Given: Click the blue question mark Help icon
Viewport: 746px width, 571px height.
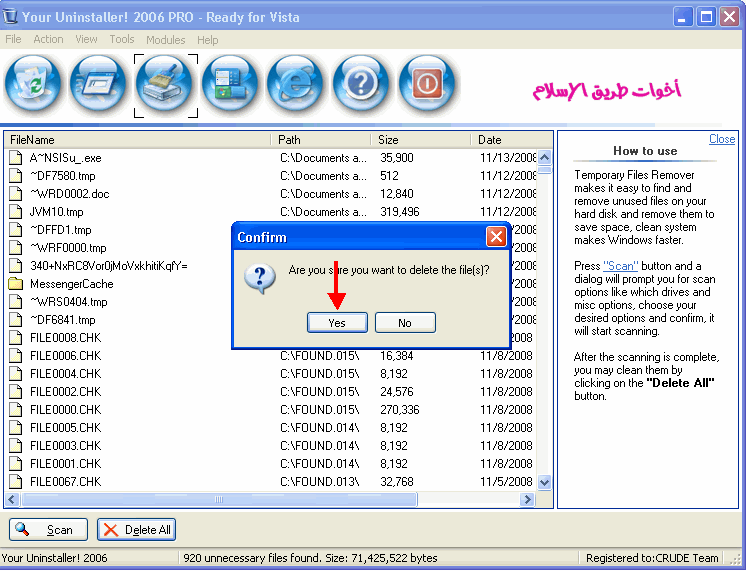Looking at the screenshot, I should 361,84.
